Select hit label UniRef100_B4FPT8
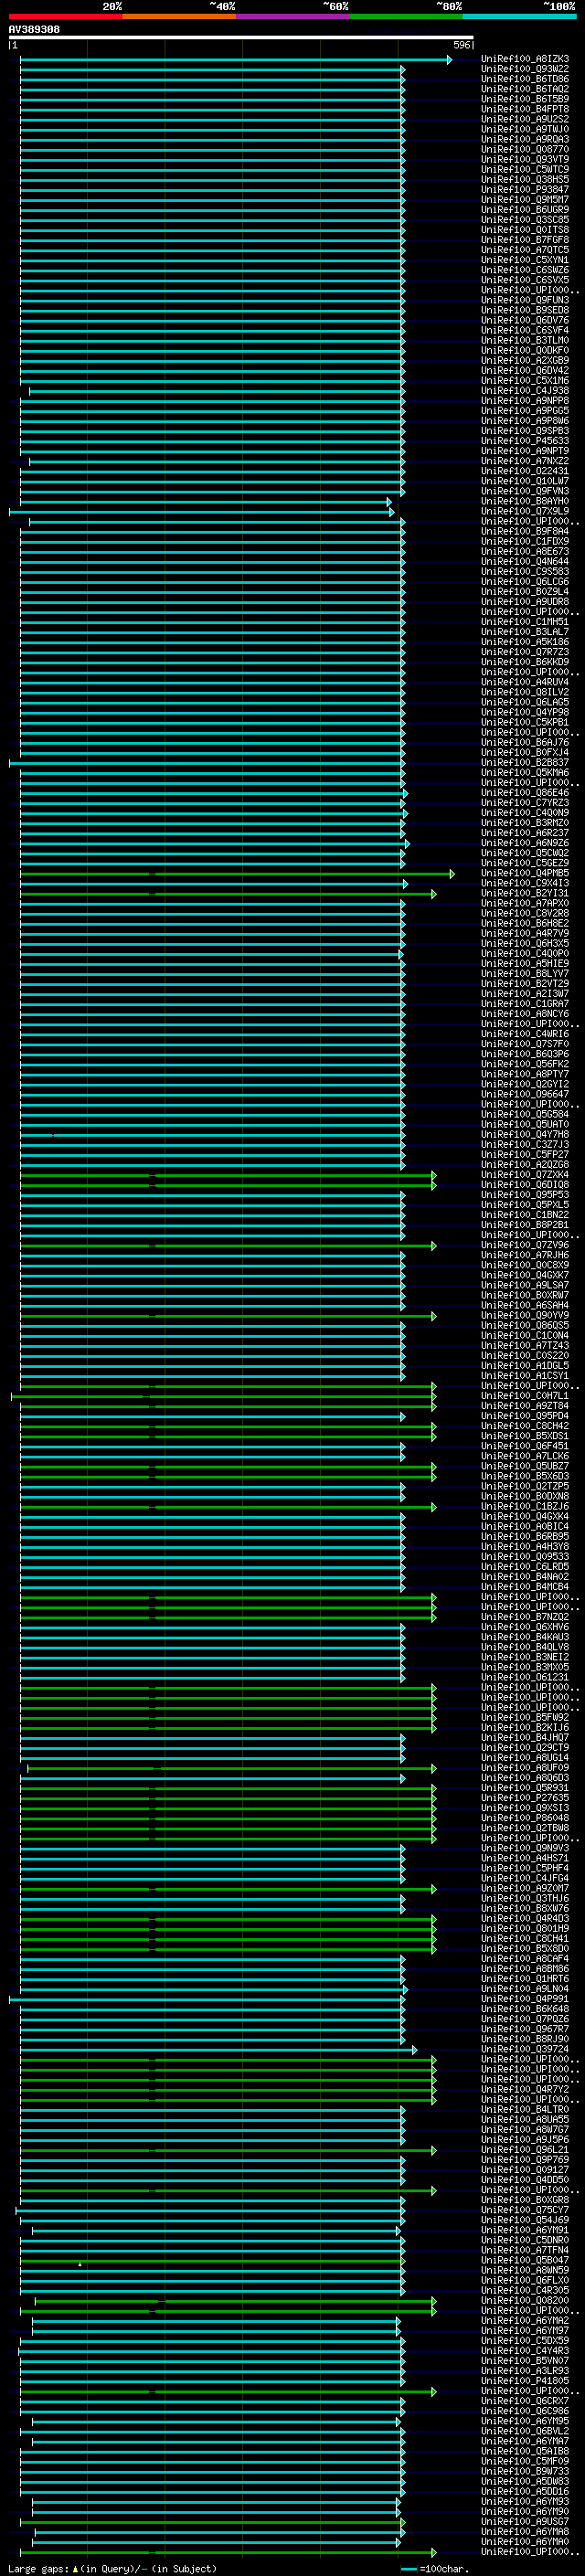The height and width of the screenshot is (2576, 585). [x=525, y=109]
